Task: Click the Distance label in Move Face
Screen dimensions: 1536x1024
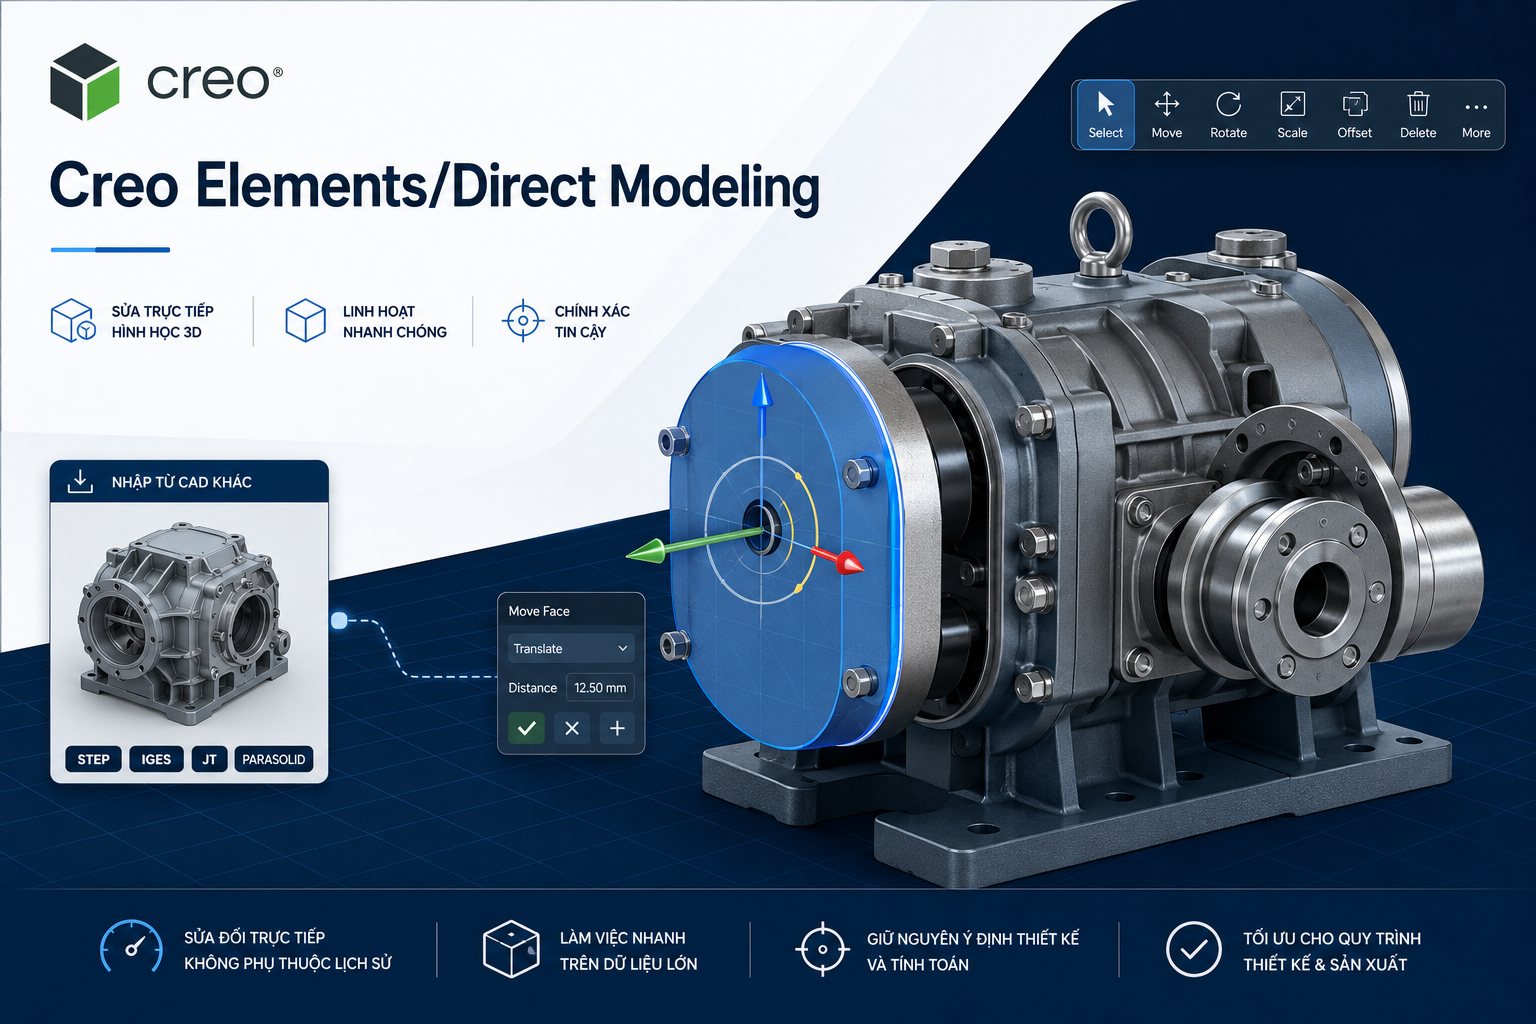Action: point(532,688)
